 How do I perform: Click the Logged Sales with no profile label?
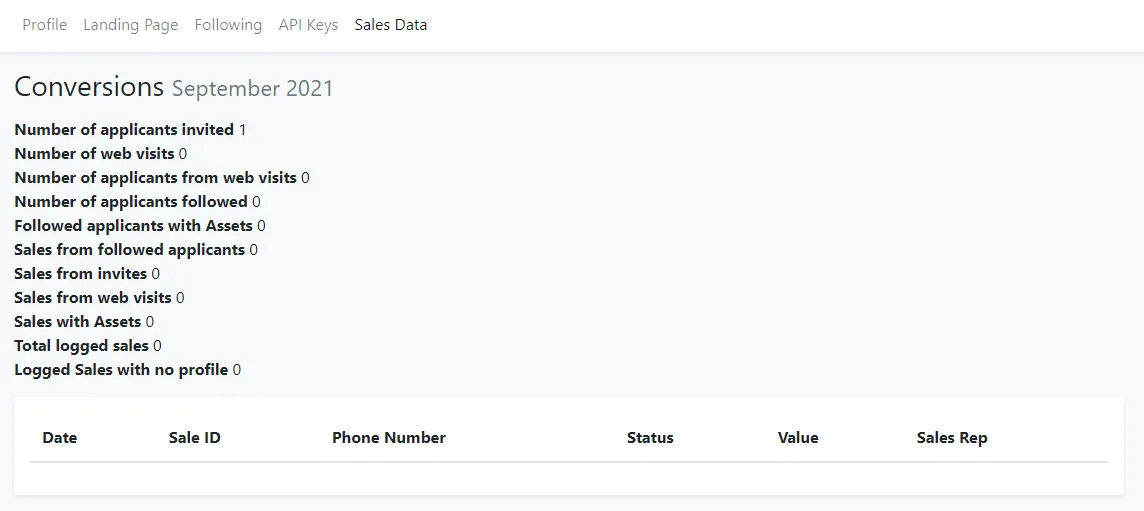pos(121,370)
